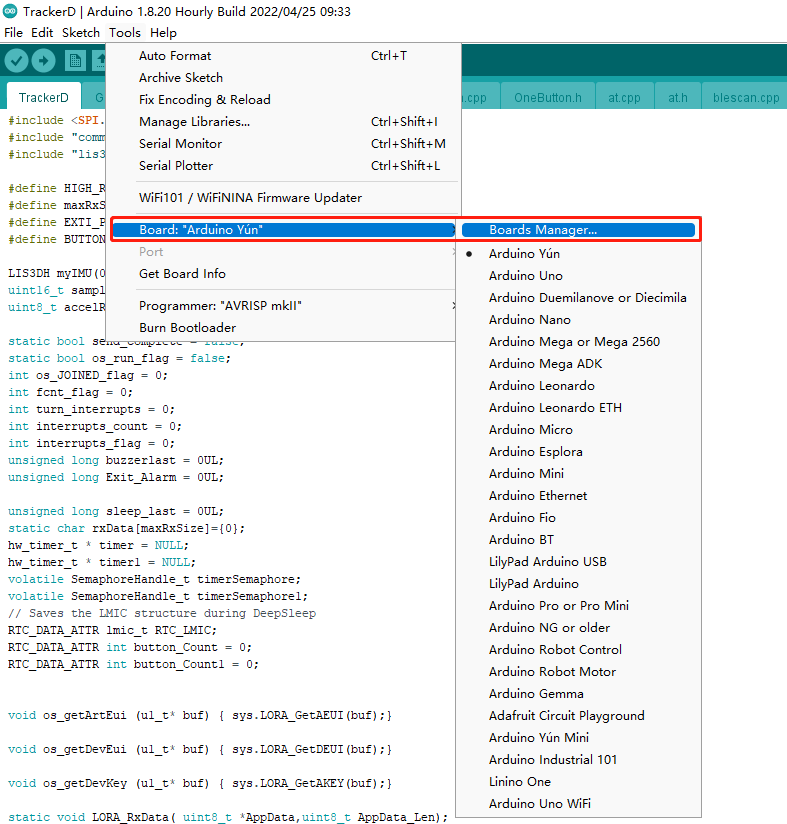The width and height of the screenshot is (787, 824).
Task: Select the Arduino Leonardo board
Action: (578, 386)
